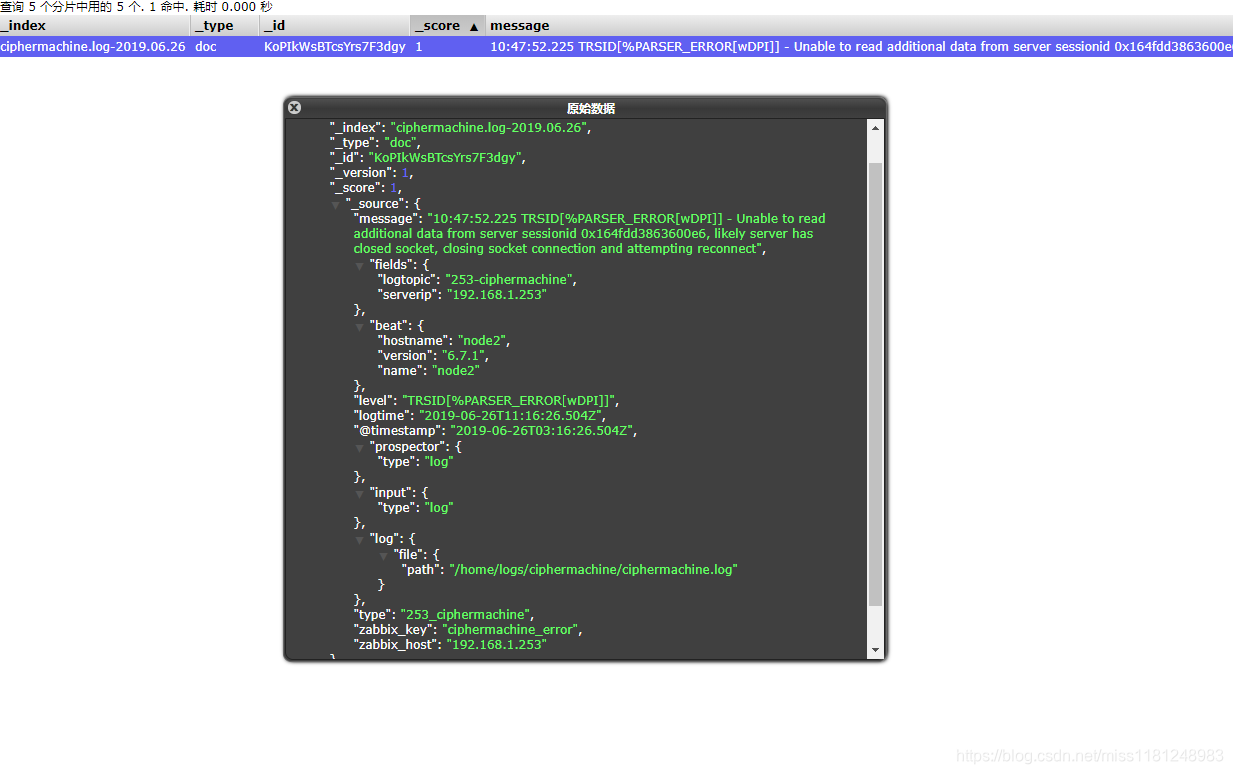Click the version "6.7.1" value
Screen dimensions: 1233x774
(464, 355)
